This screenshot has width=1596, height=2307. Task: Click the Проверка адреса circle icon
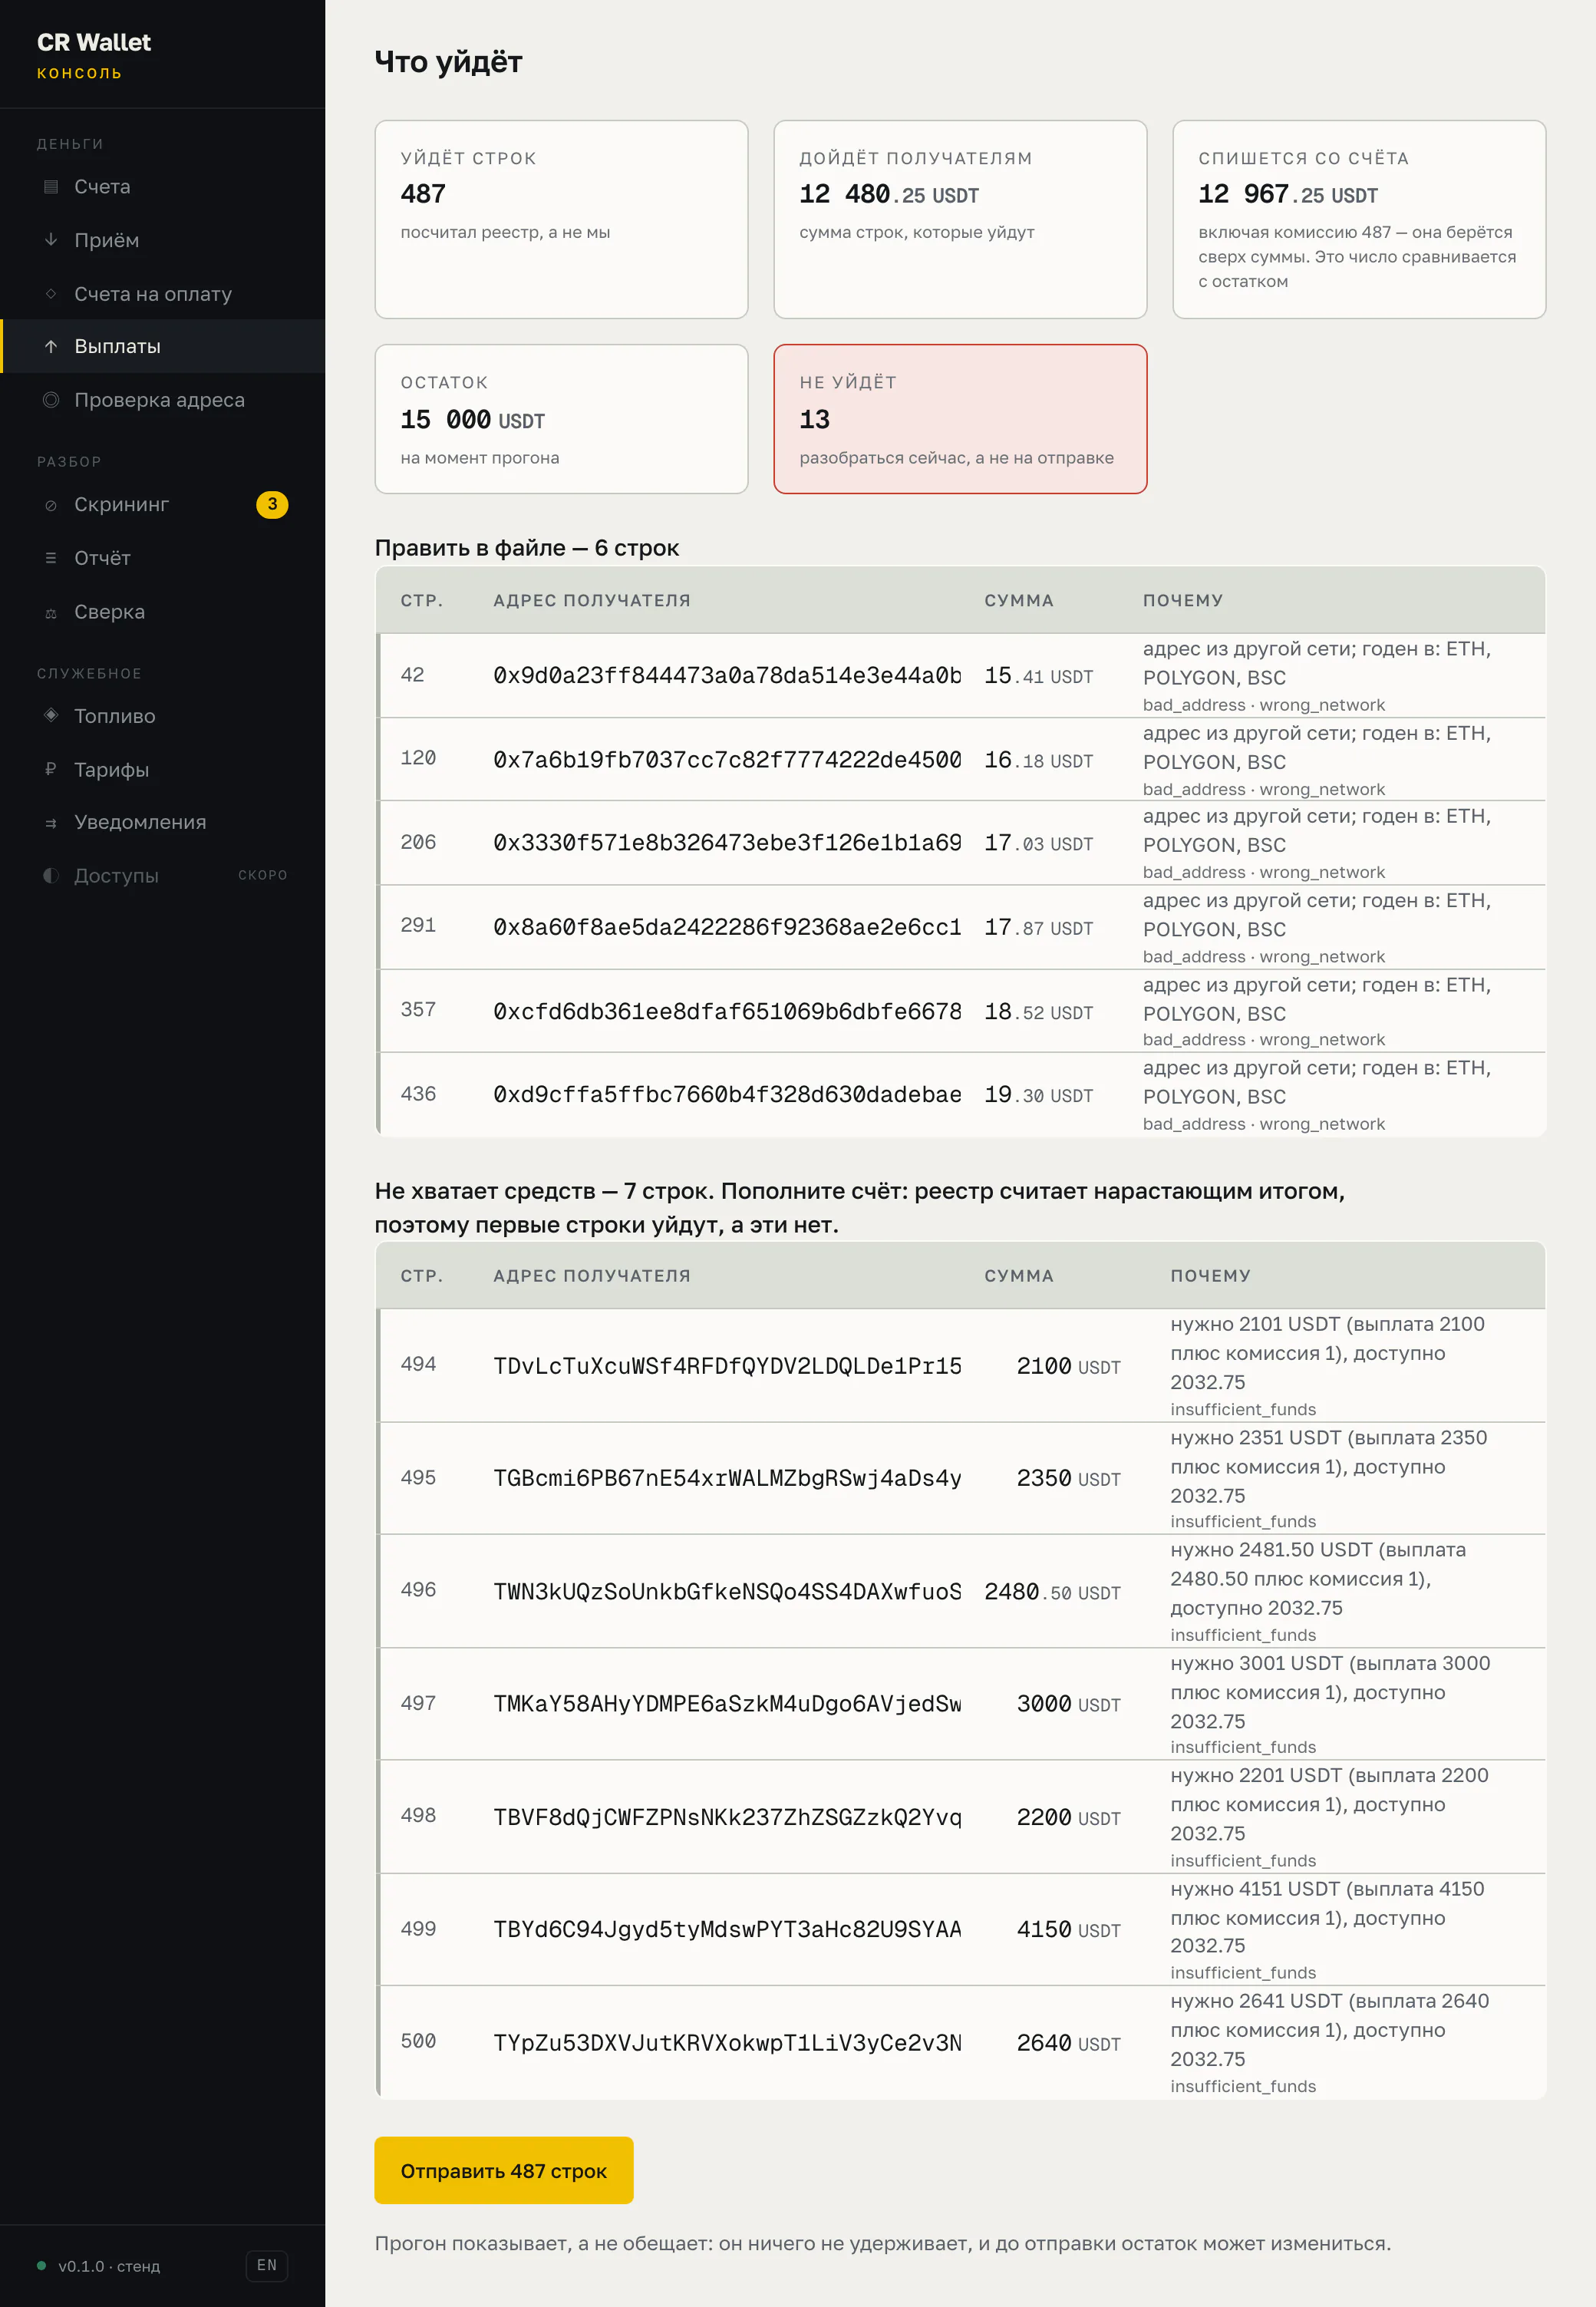[x=51, y=400]
